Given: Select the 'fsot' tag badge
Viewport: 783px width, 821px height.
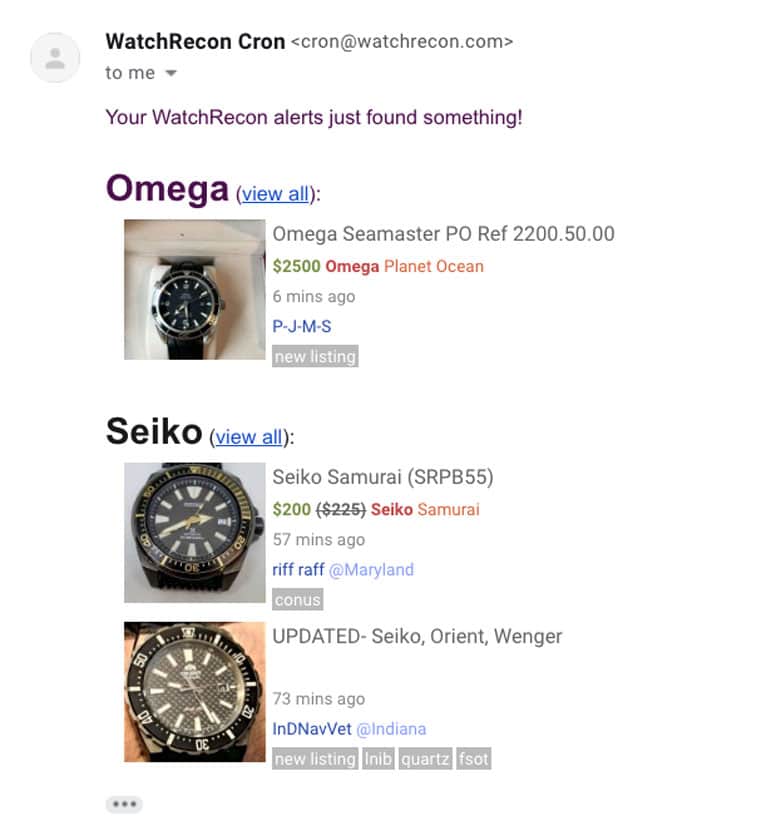Looking at the screenshot, I should click(473, 759).
